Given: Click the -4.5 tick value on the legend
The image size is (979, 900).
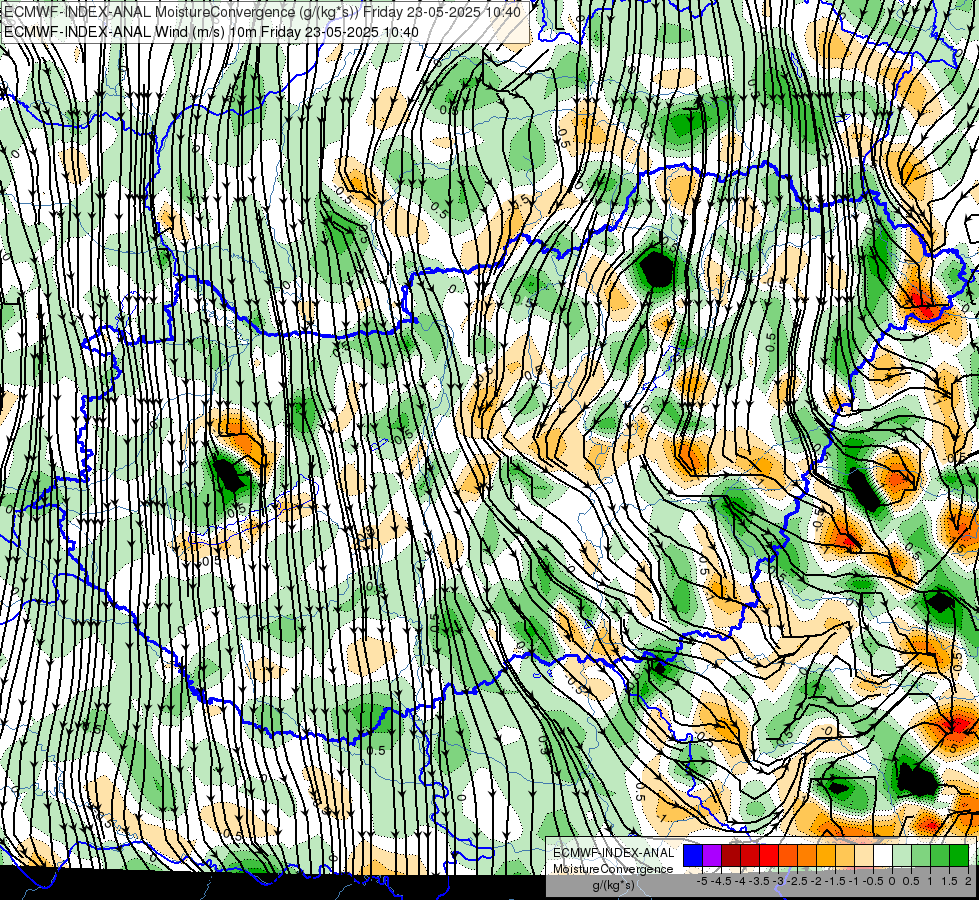Looking at the screenshot, I should pyautogui.click(x=721, y=881).
